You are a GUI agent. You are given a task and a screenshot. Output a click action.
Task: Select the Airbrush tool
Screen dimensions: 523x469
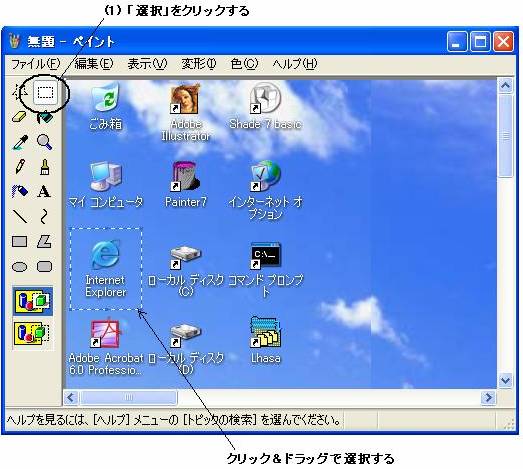click(x=20, y=191)
